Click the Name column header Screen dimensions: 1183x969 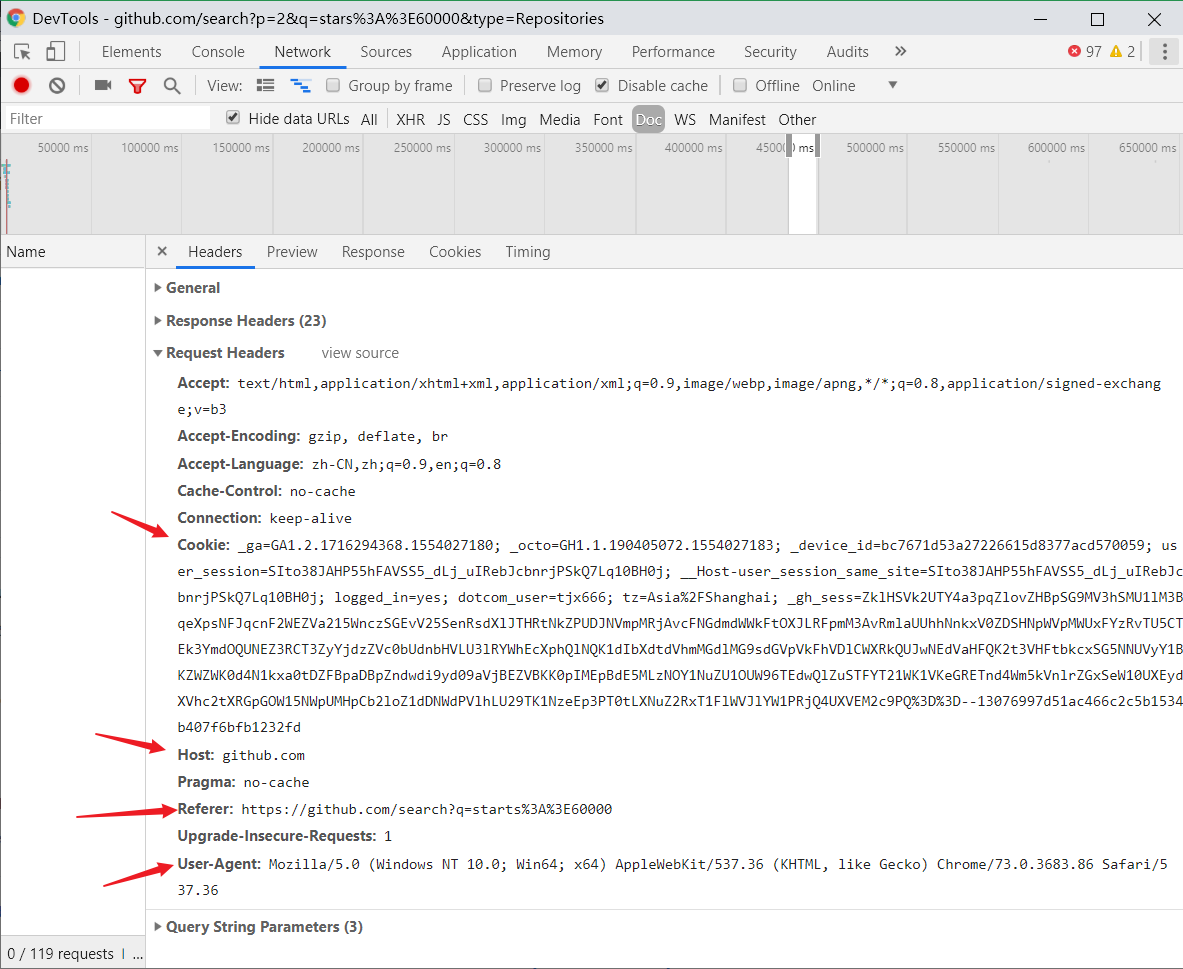click(x=72, y=251)
